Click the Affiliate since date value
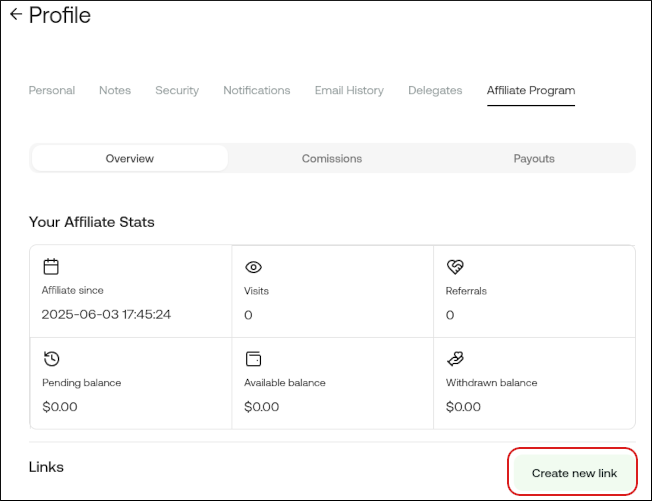This screenshot has height=501, width=652. coord(107,315)
